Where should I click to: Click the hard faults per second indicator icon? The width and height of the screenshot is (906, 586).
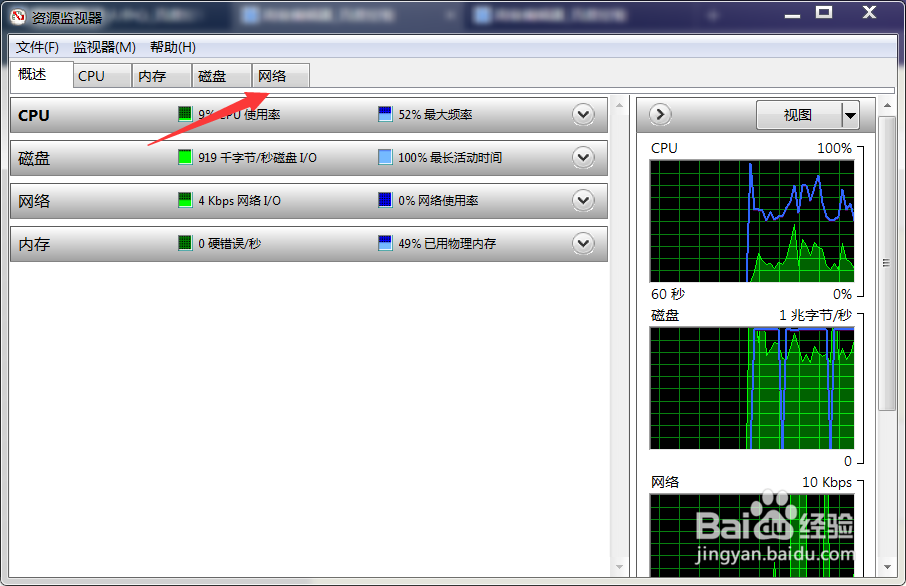click(x=184, y=243)
